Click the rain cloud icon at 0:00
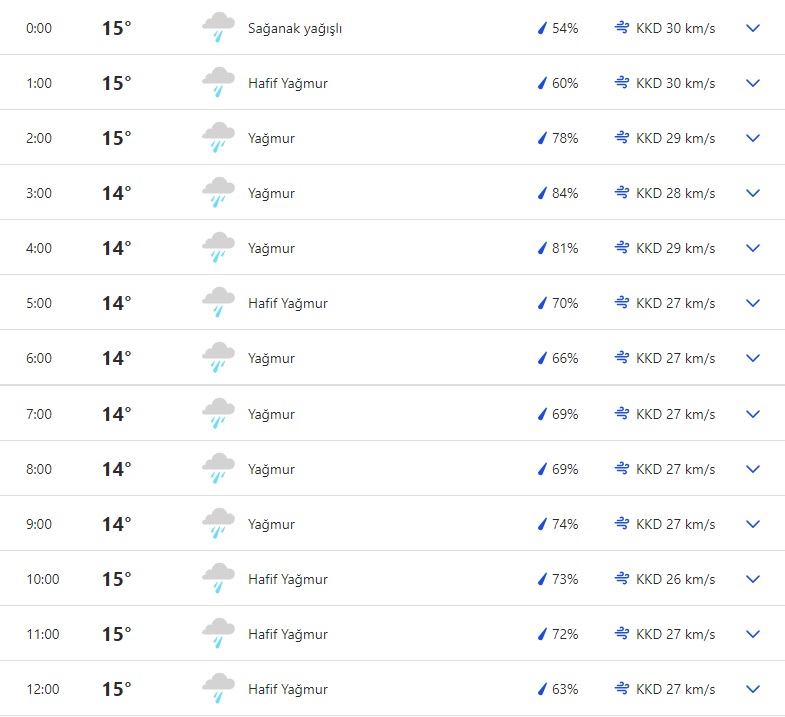The height and width of the screenshot is (717, 785). (x=218, y=28)
